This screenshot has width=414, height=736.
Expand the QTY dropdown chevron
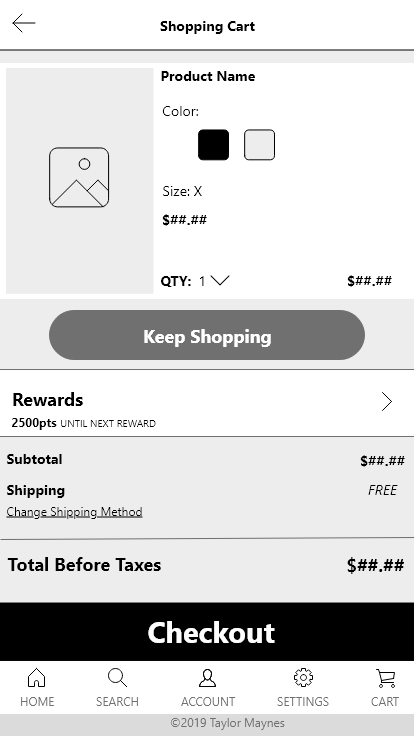click(x=220, y=280)
